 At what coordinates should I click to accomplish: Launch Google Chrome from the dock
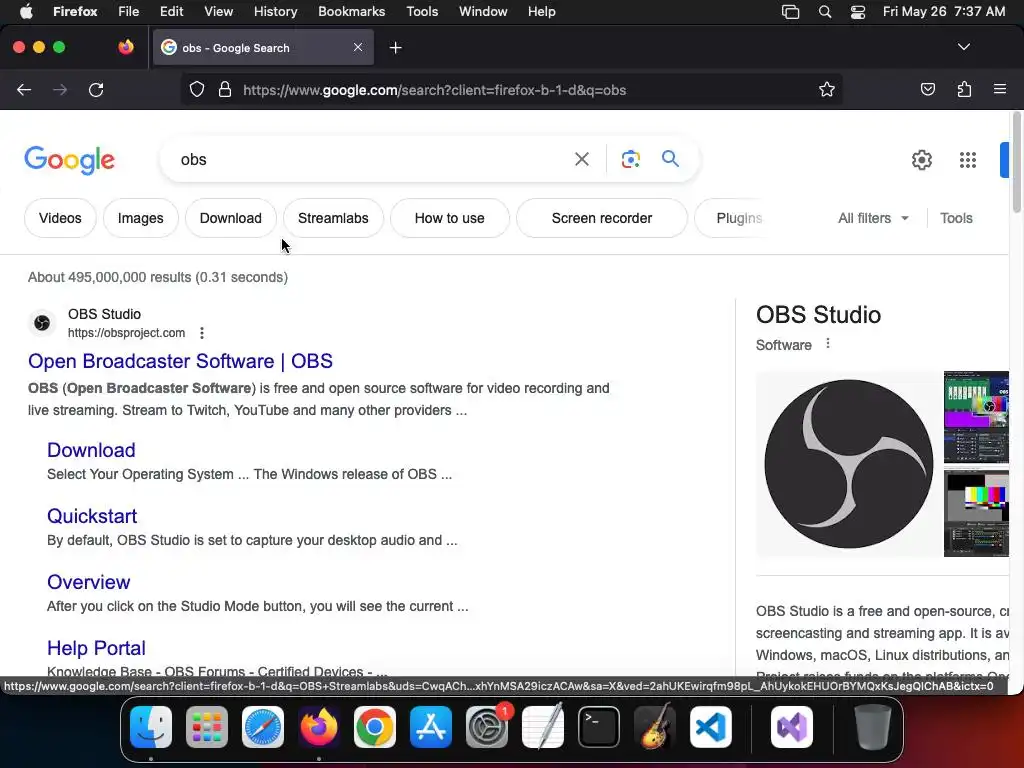pos(375,727)
